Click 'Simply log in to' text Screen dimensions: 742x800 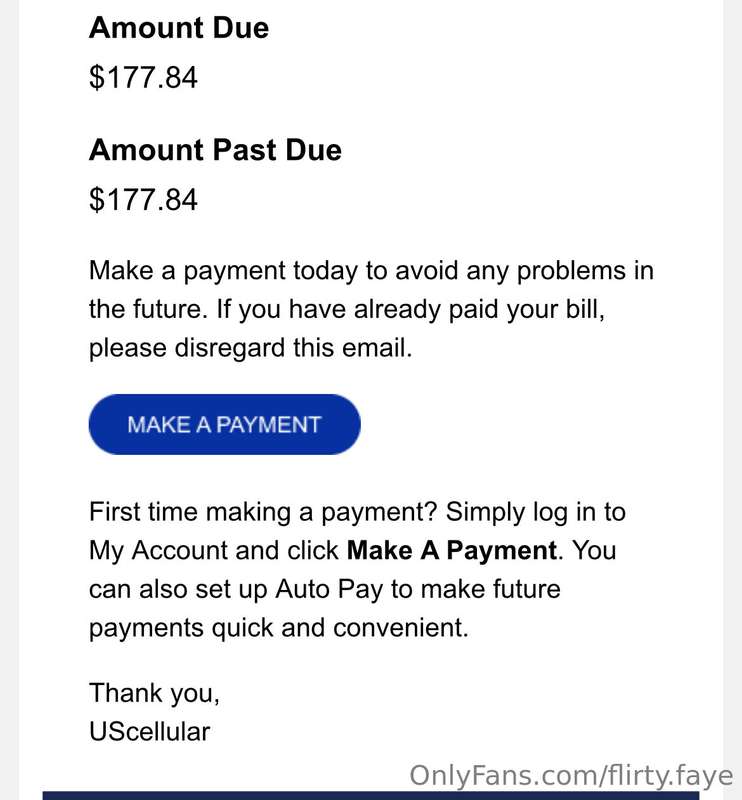[x=536, y=512]
